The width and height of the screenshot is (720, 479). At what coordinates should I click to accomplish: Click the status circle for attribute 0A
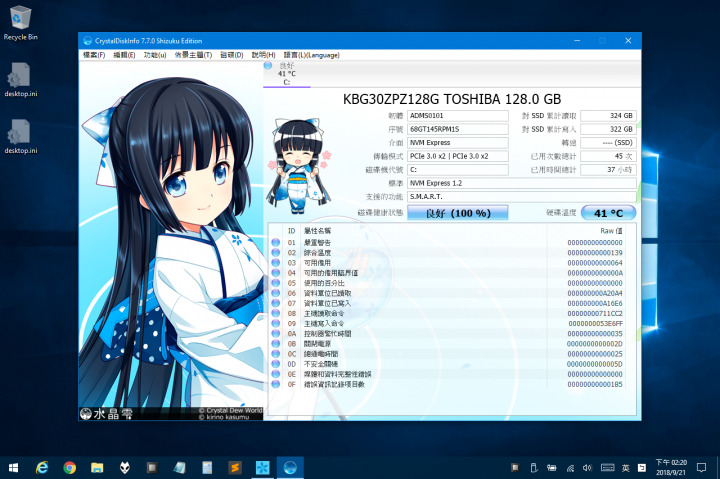click(276, 333)
